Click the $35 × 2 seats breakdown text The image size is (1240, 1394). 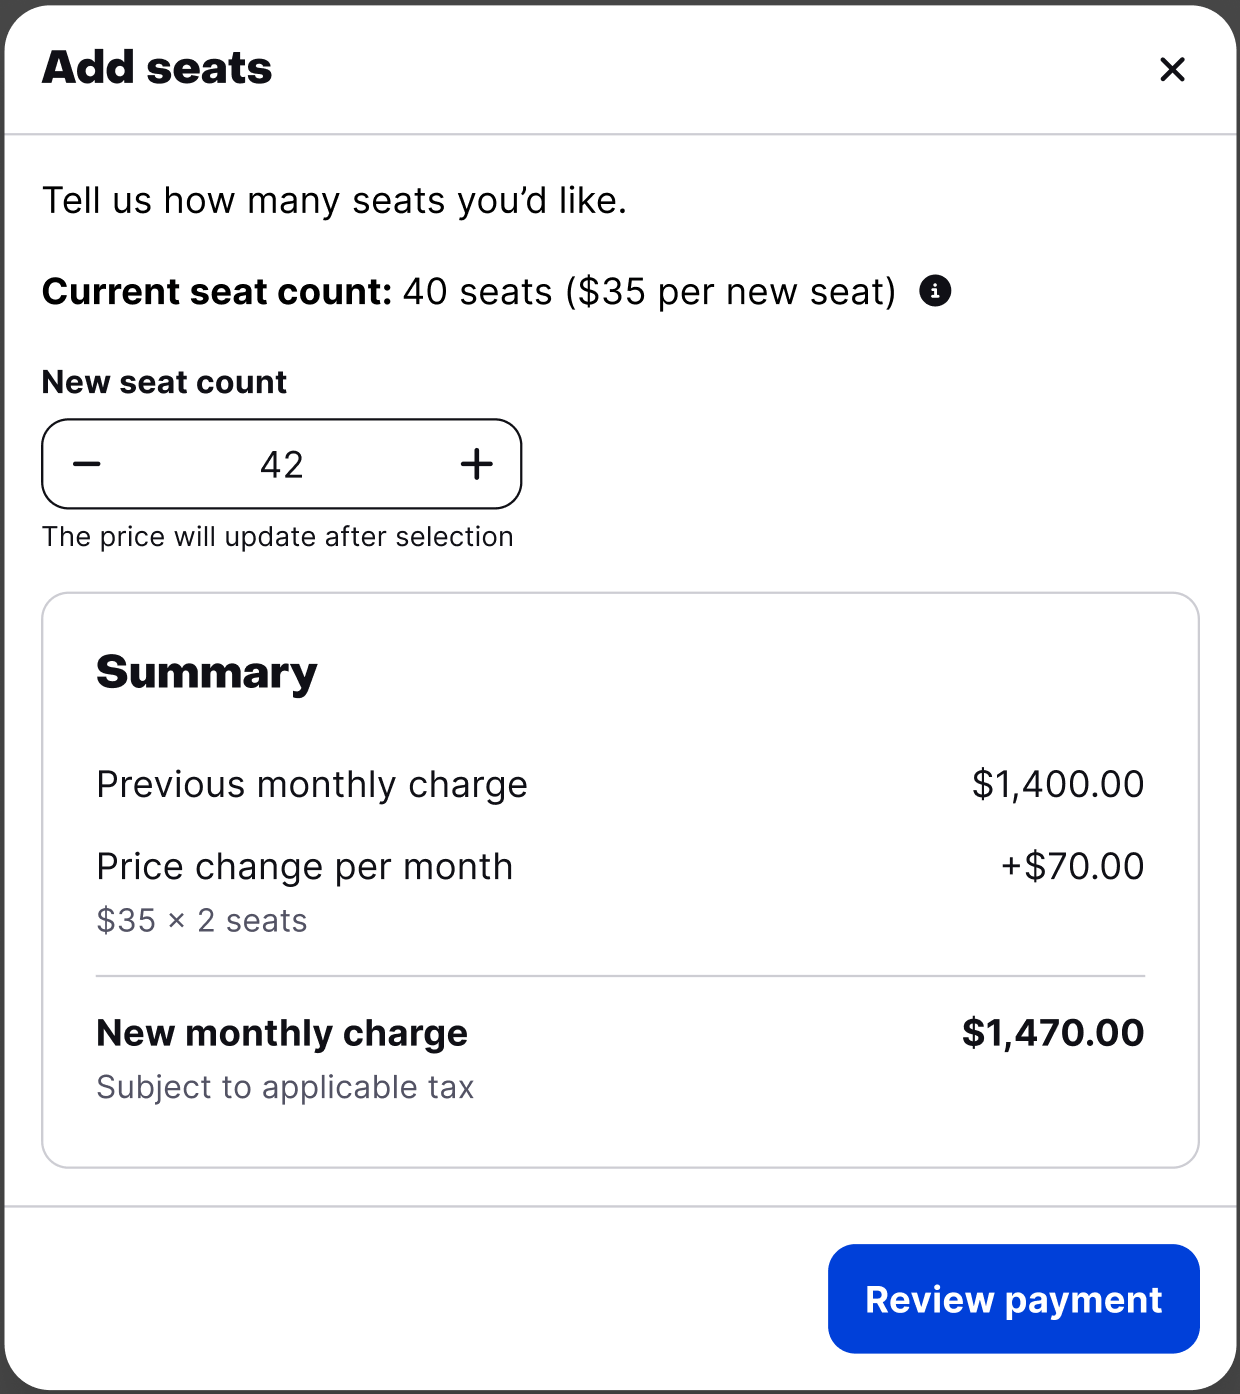[x=201, y=921]
